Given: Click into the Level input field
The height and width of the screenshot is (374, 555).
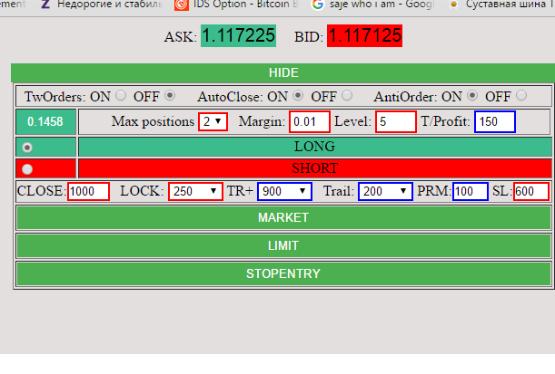Looking at the screenshot, I should pos(396,122).
